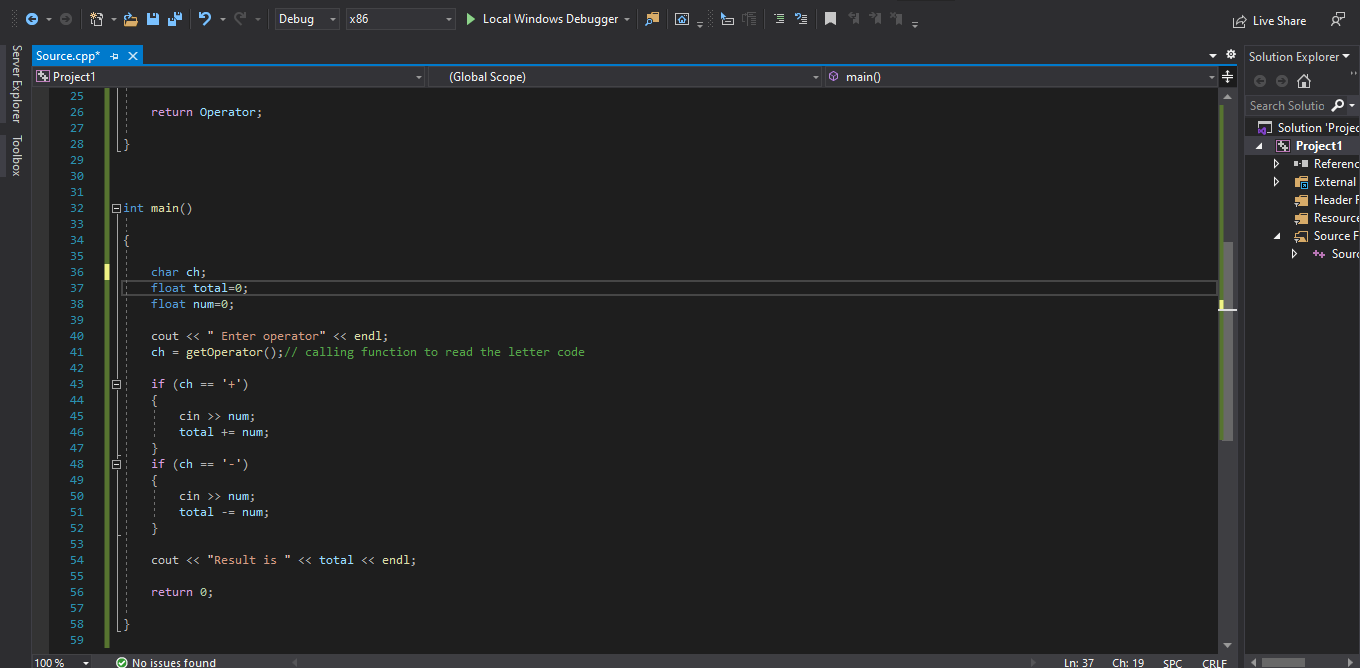1360x668 pixels.
Task: Click Solution Explorer Home icon
Action: tap(1304, 81)
